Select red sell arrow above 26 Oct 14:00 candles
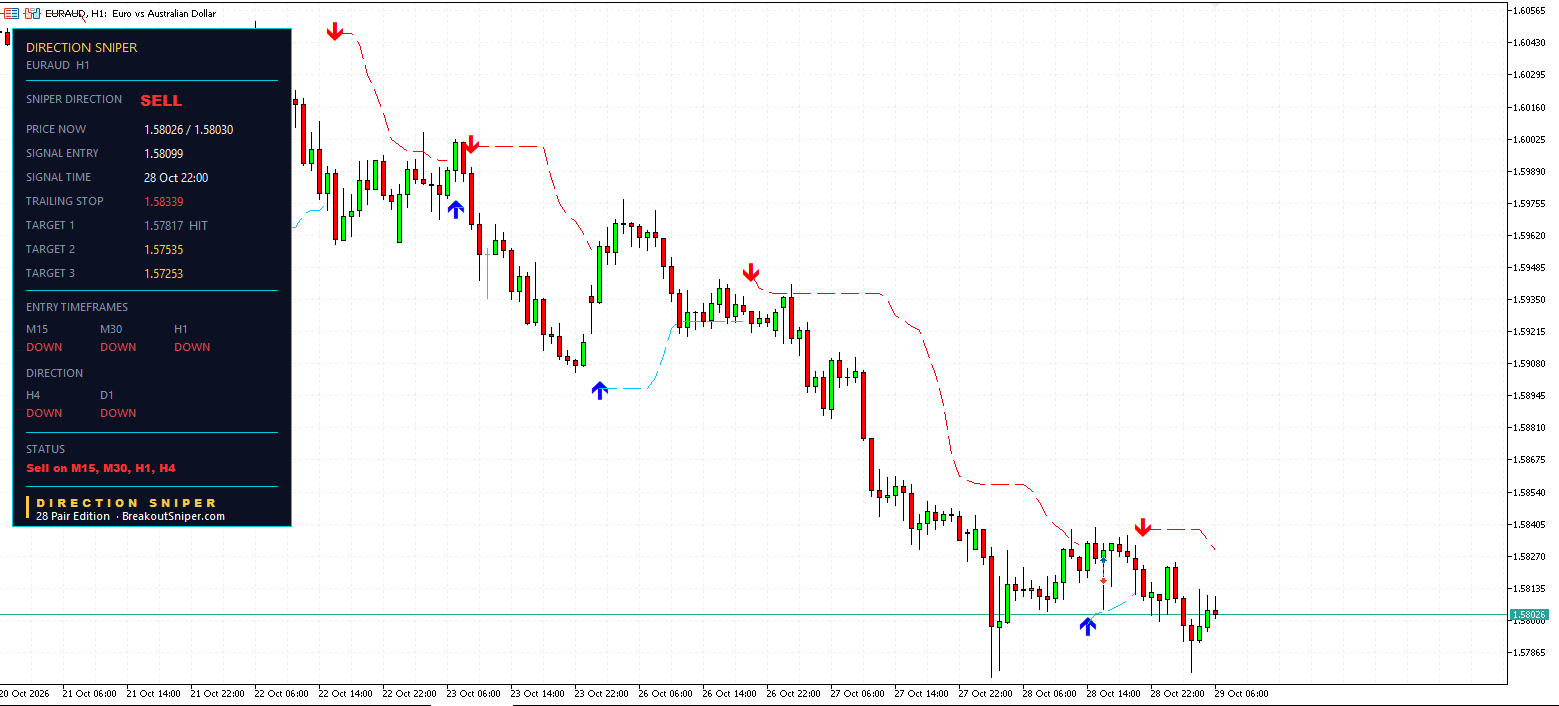 coord(751,272)
